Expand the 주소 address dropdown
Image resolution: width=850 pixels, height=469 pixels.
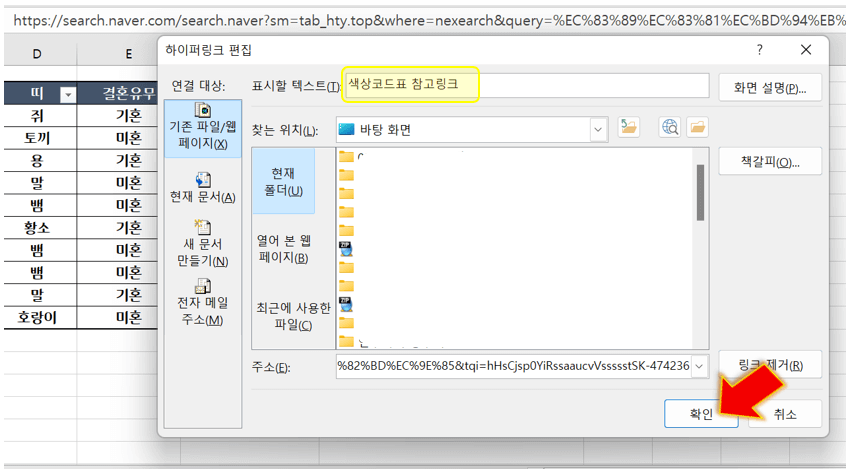(x=699, y=366)
